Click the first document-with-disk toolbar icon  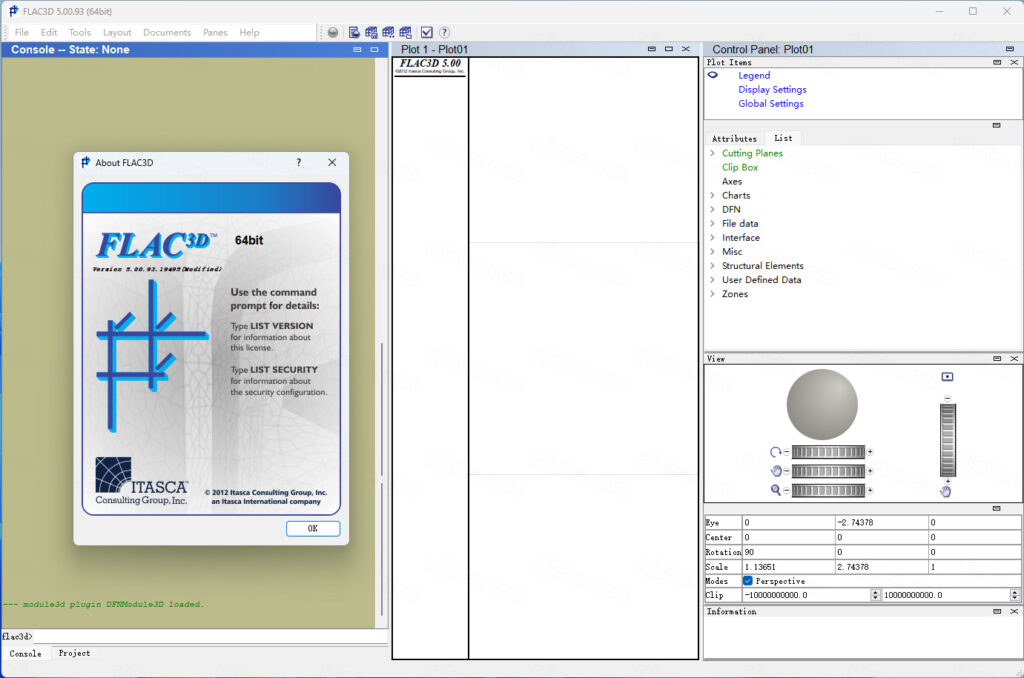[354, 32]
